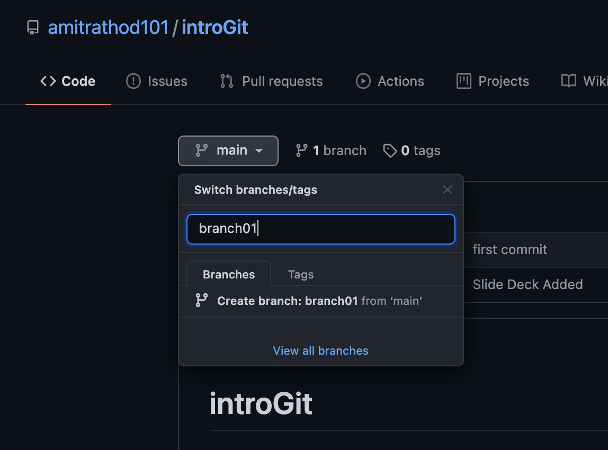Open the View all branches link
Screen dimensions: 608x450
point(321,351)
